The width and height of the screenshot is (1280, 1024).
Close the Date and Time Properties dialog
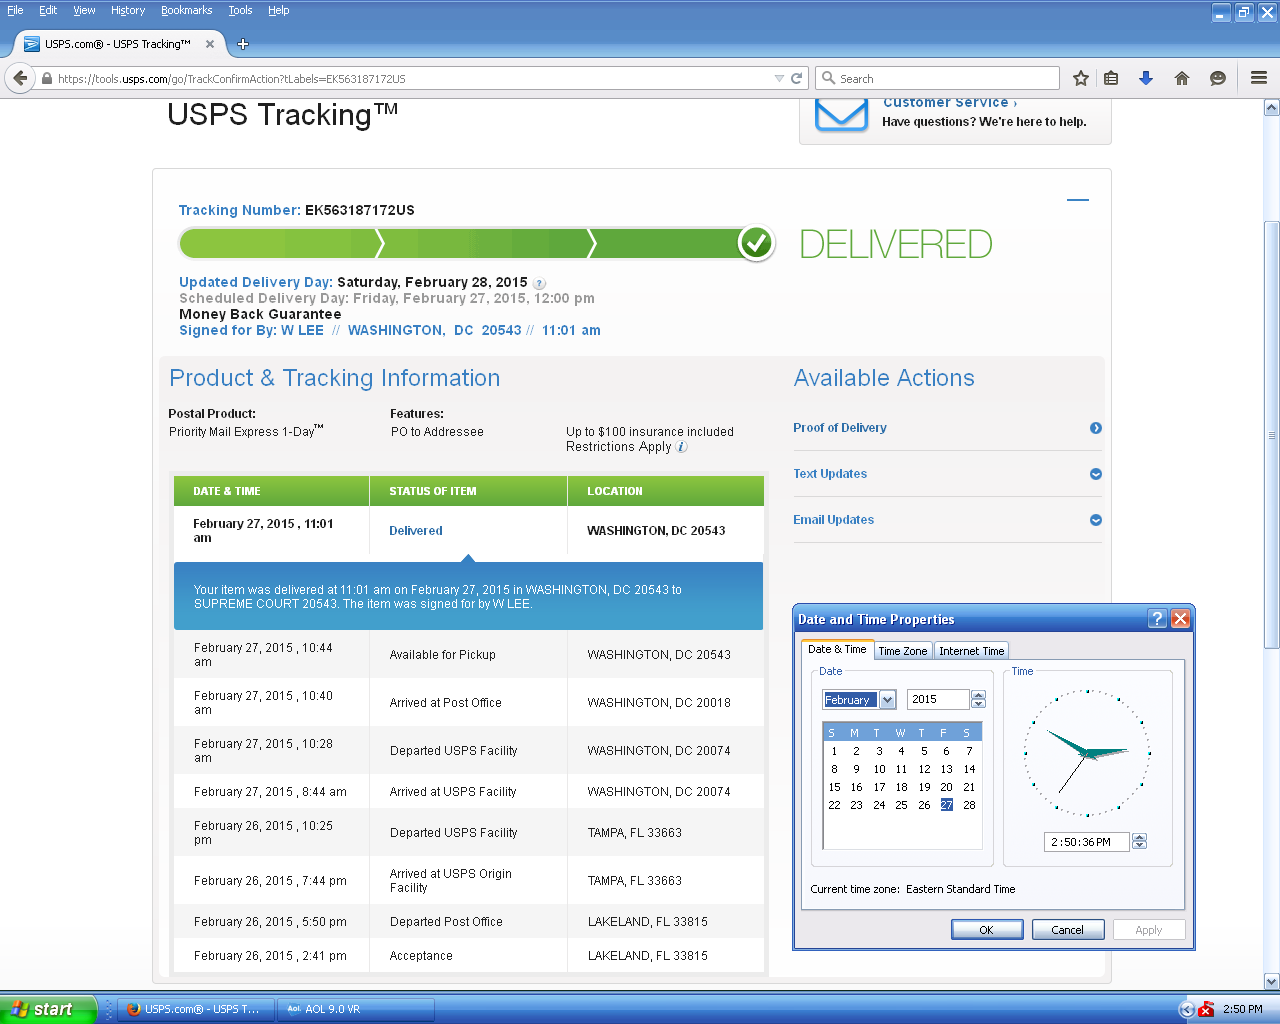(x=1180, y=619)
